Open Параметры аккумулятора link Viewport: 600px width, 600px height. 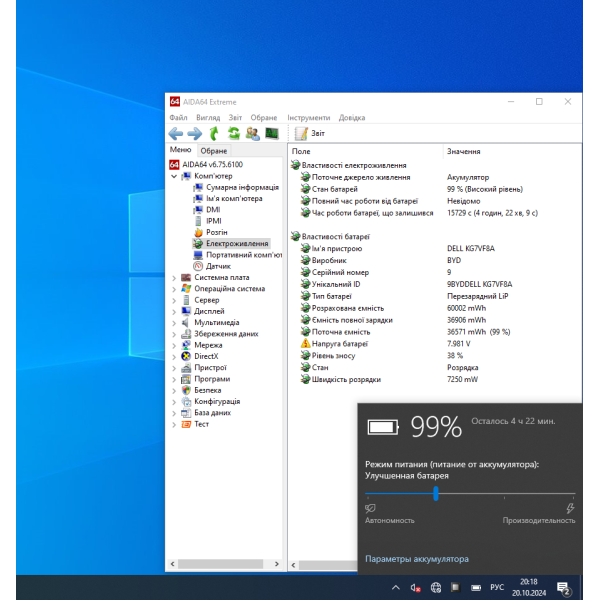coord(417,559)
